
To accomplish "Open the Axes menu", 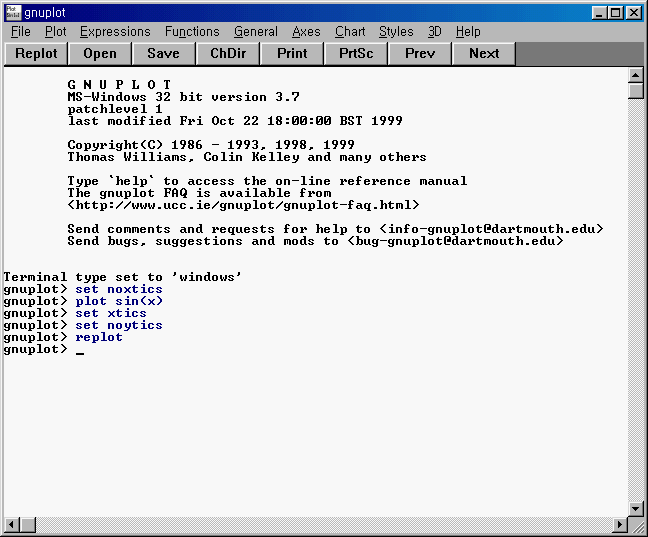I will (306, 31).
